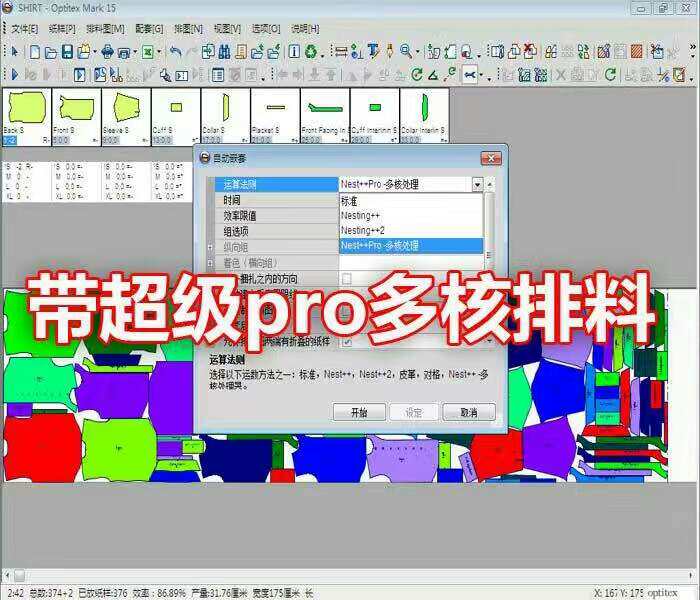Click the Excel export icon

(148, 52)
